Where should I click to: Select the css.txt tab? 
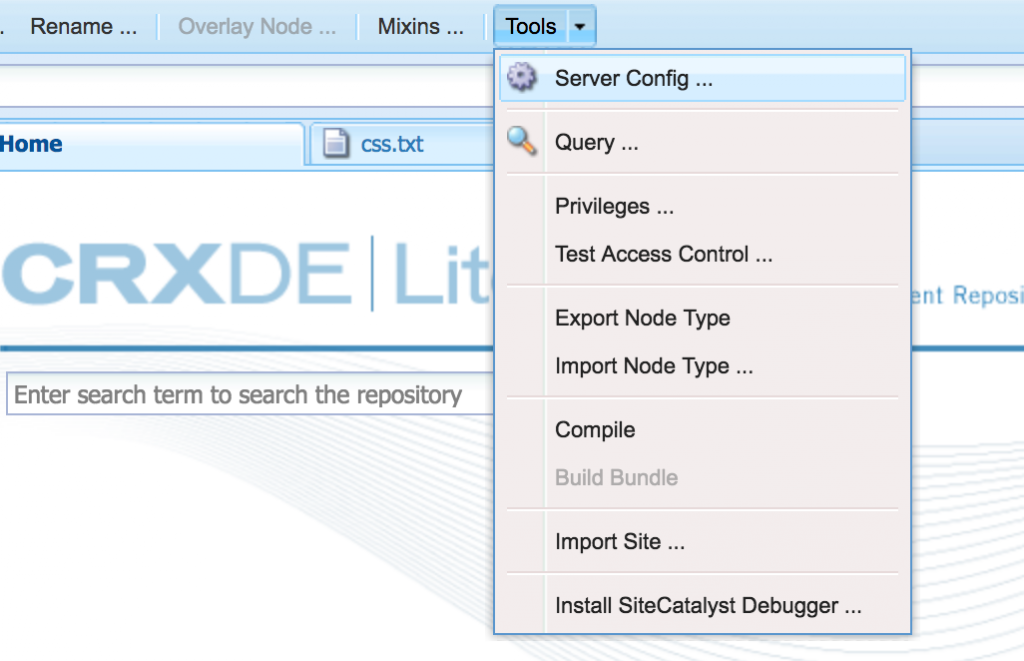(x=390, y=143)
